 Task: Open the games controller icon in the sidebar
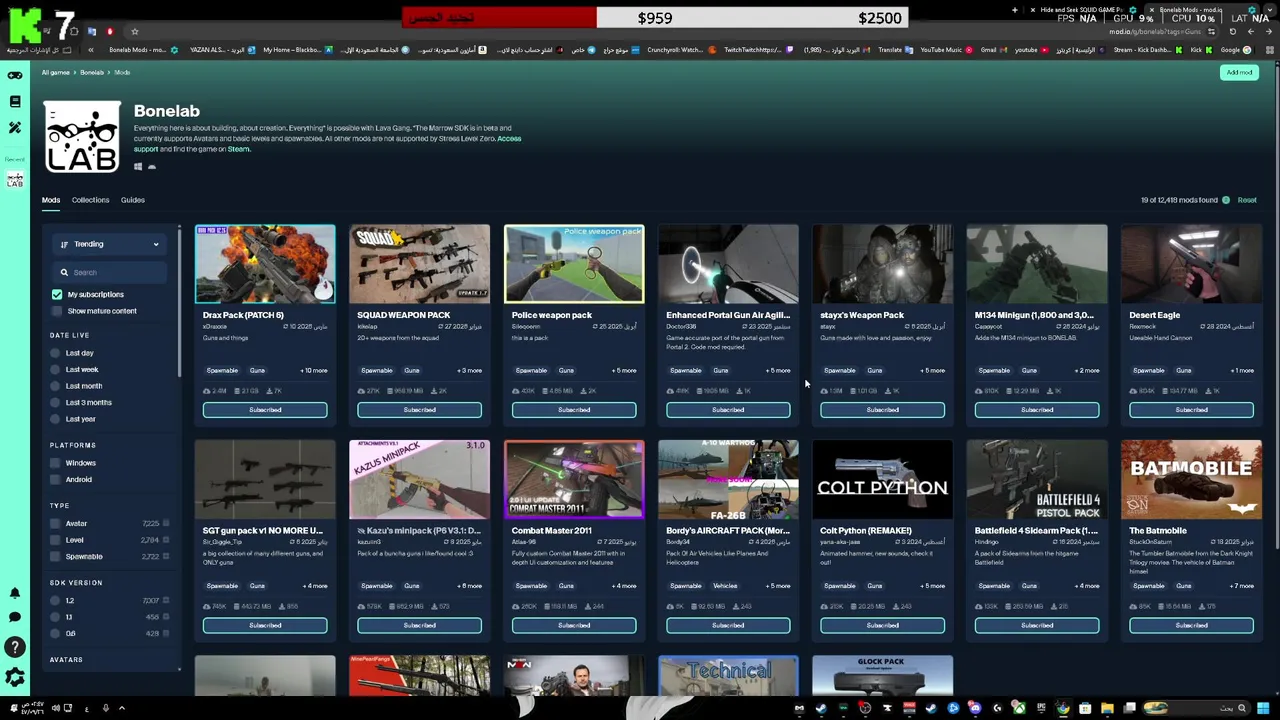pyautogui.click(x=15, y=75)
